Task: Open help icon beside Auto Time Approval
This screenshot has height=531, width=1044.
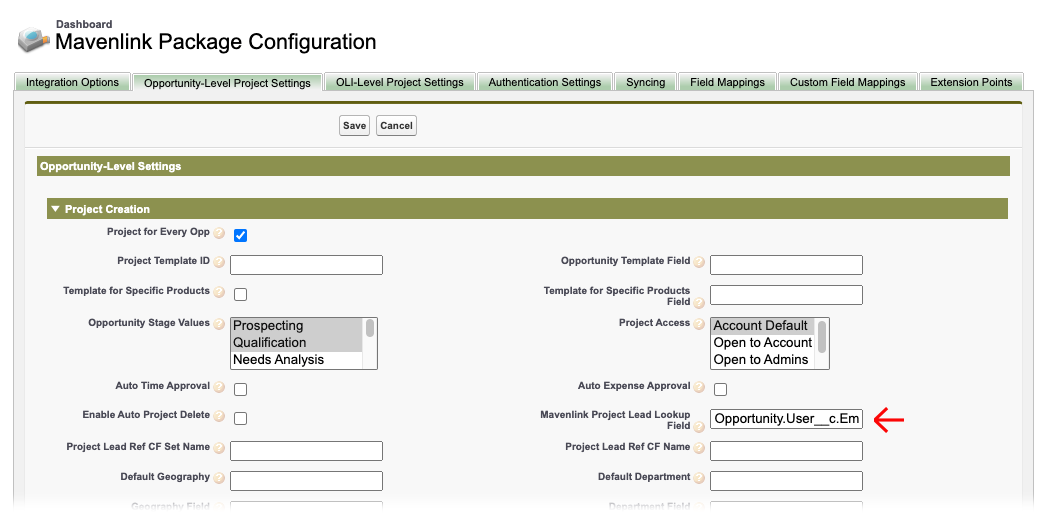Action: 219,387
